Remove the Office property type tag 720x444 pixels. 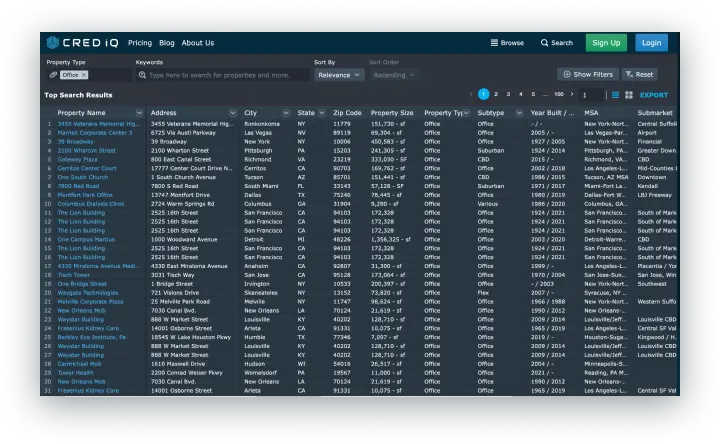point(84,75)
